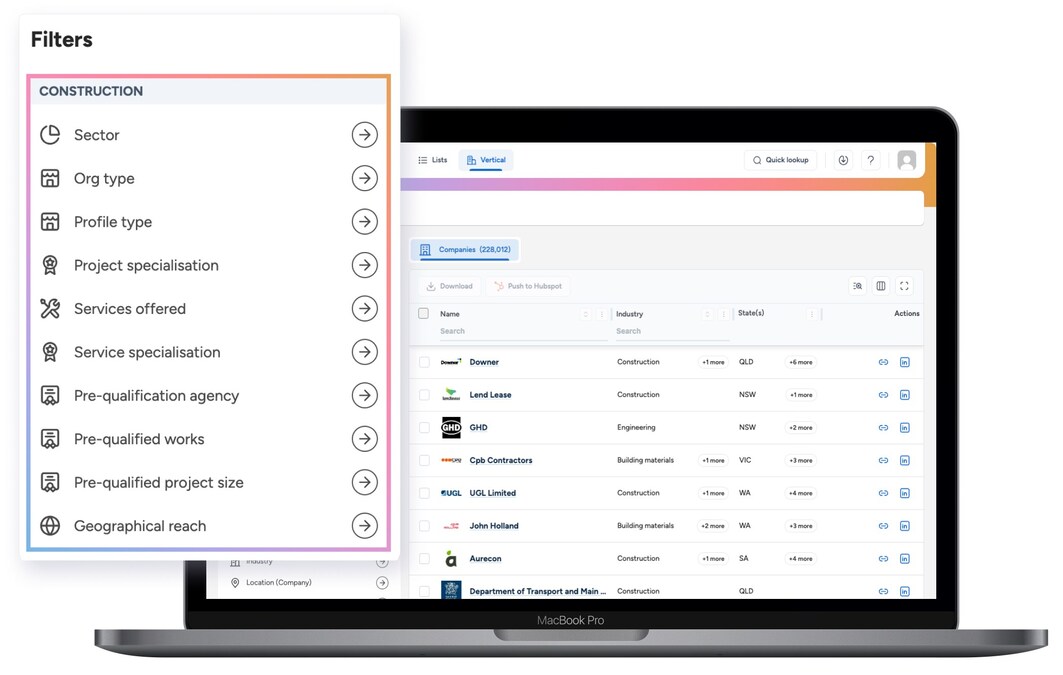Open the Geographical reach filter
1063x675 pixels.
[x=364, y=525]
